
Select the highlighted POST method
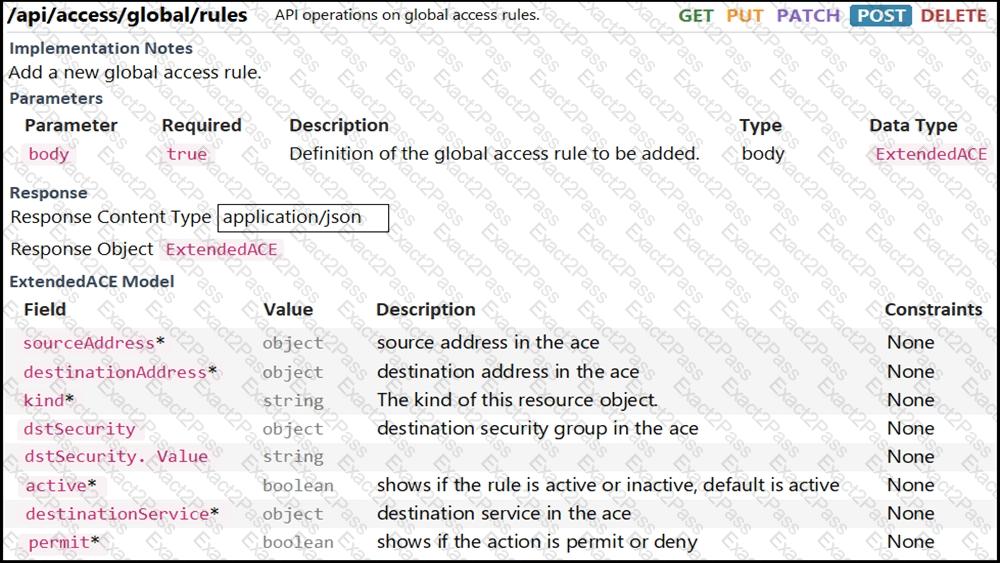[x=881, y=15]
